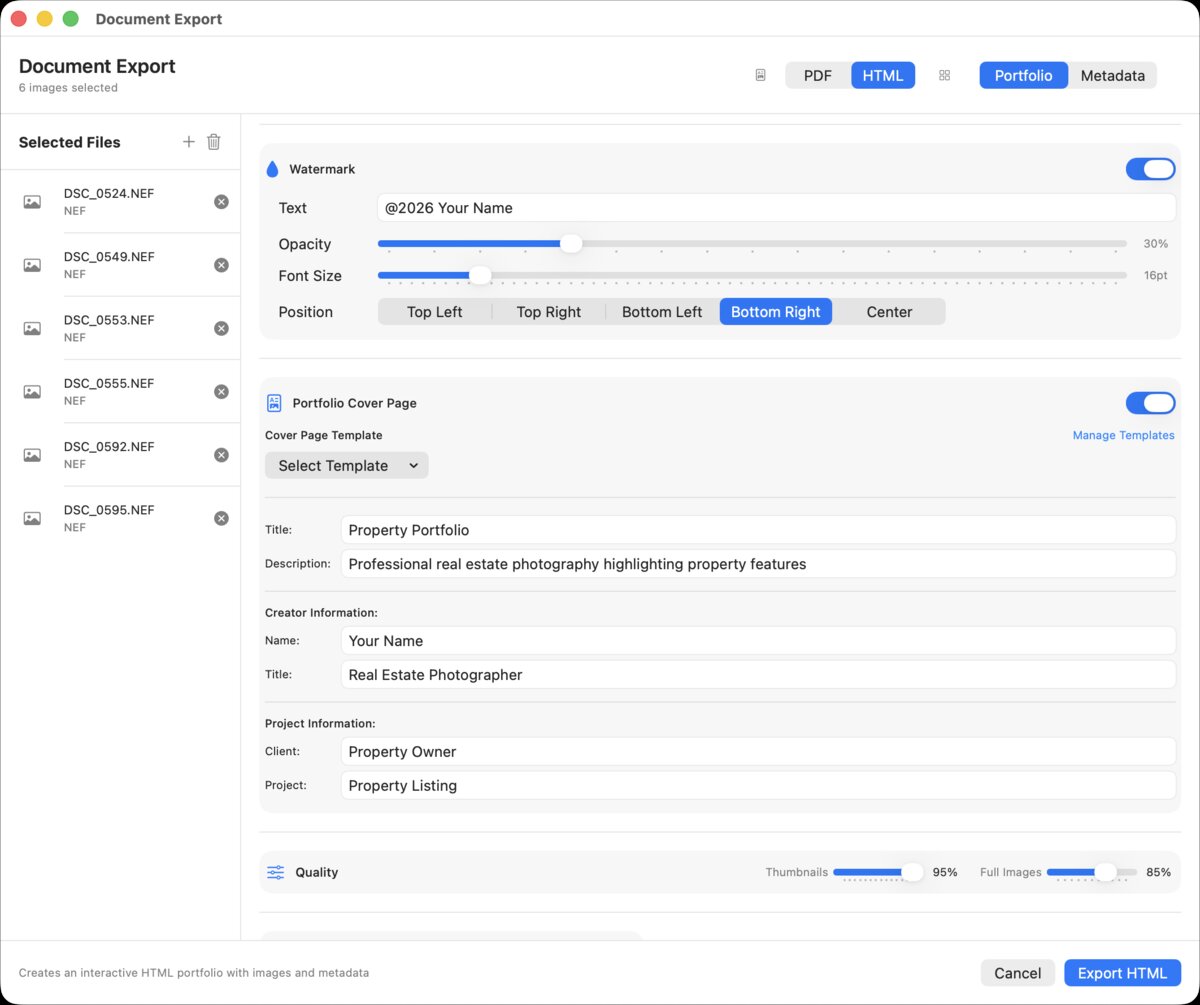
Task: Click the image thumbnail icon beside DSC_0524.NEF
Action: pos(31,200)
